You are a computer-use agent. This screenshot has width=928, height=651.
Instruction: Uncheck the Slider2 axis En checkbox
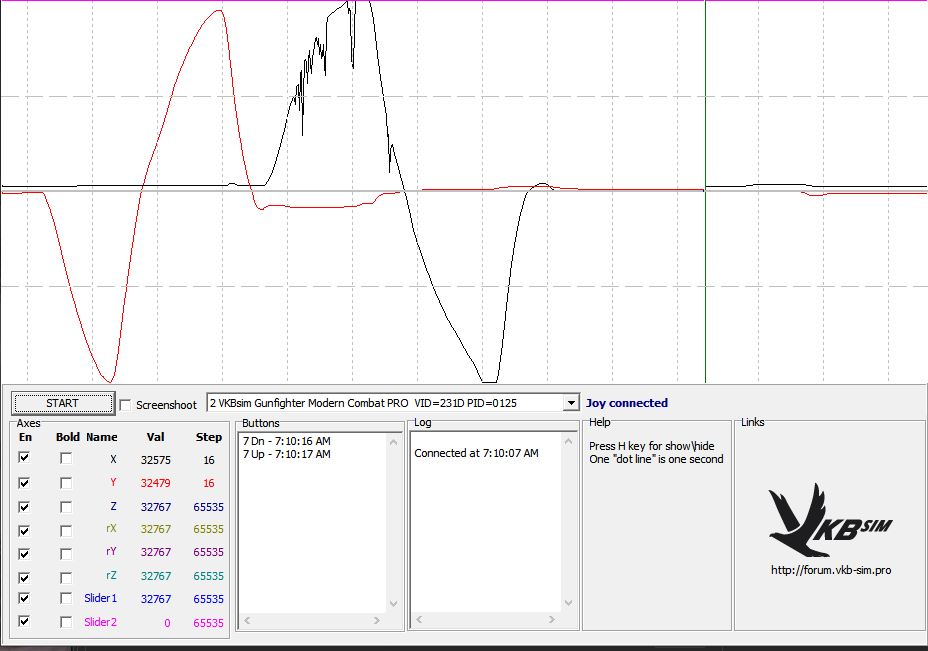24,622
